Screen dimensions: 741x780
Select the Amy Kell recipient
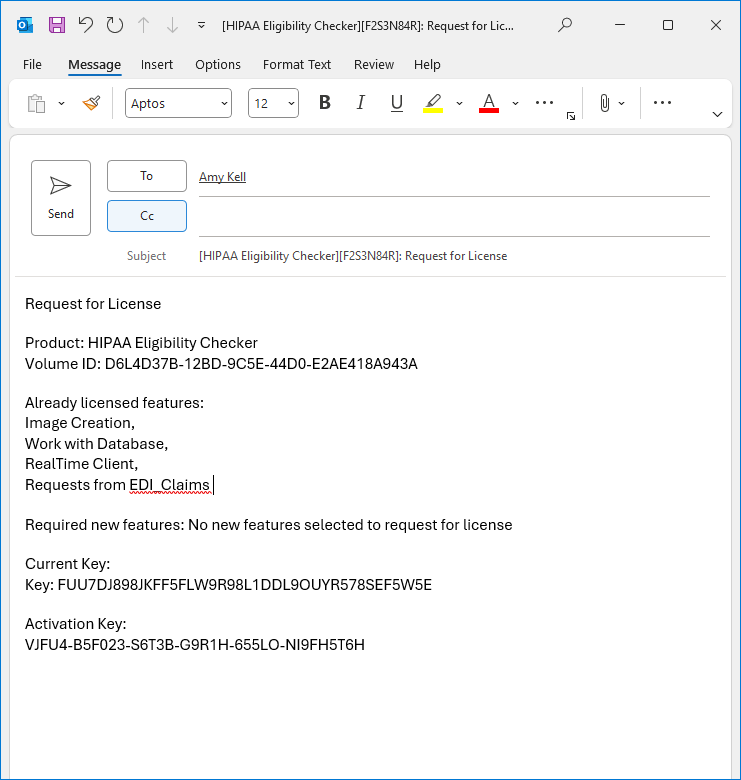[x=222, y=177]
